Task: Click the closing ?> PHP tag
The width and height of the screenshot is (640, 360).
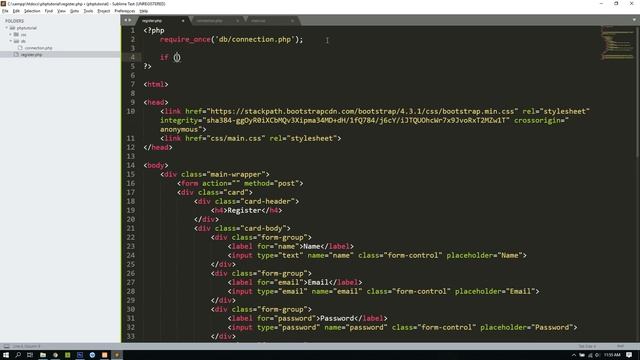Action: (x=147, y=66)
